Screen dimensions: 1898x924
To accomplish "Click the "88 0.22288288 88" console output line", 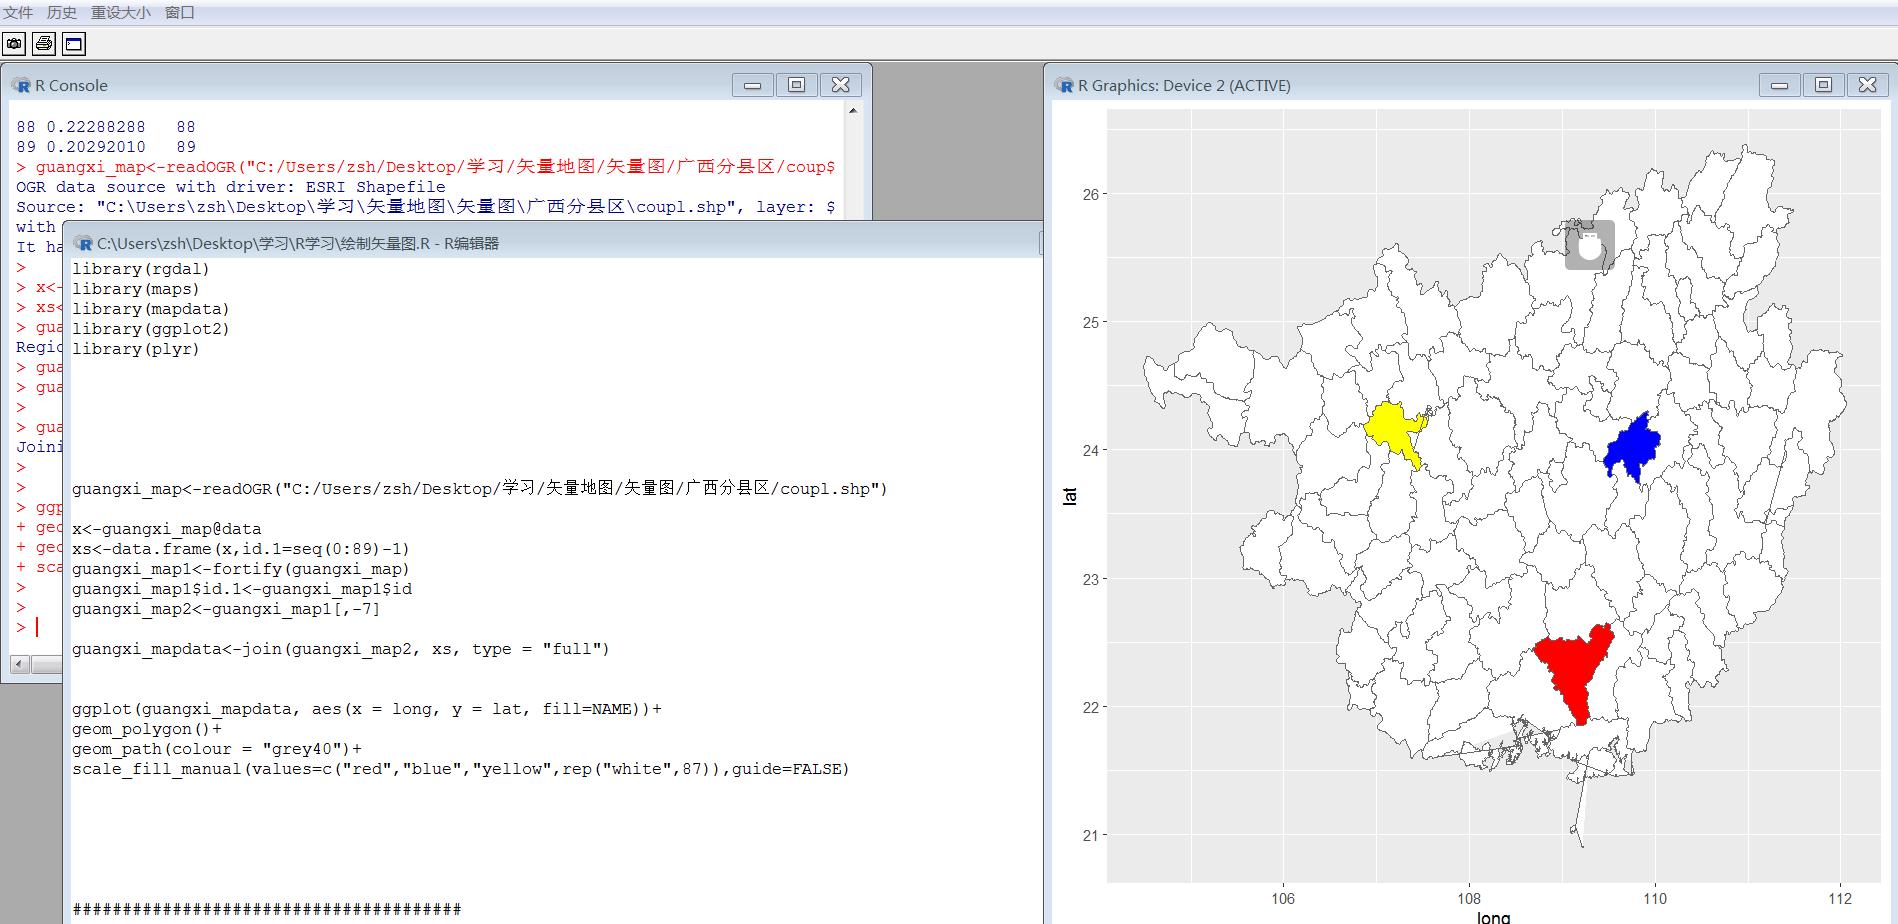I will (x=106, y=127).
